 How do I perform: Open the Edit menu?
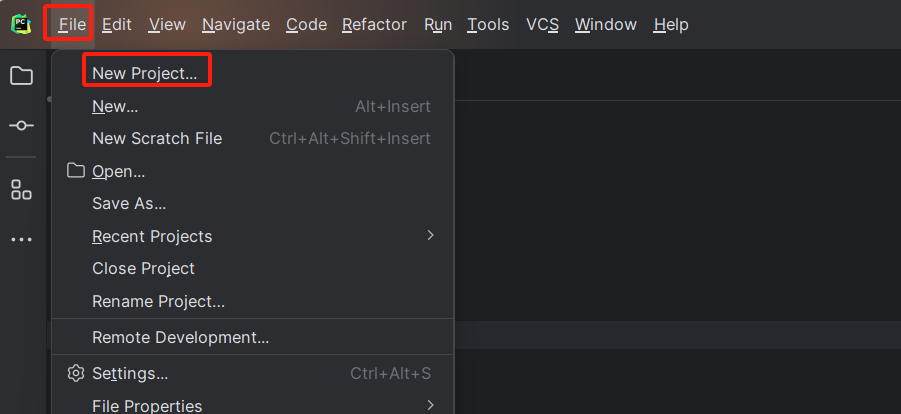coord(117,24)
